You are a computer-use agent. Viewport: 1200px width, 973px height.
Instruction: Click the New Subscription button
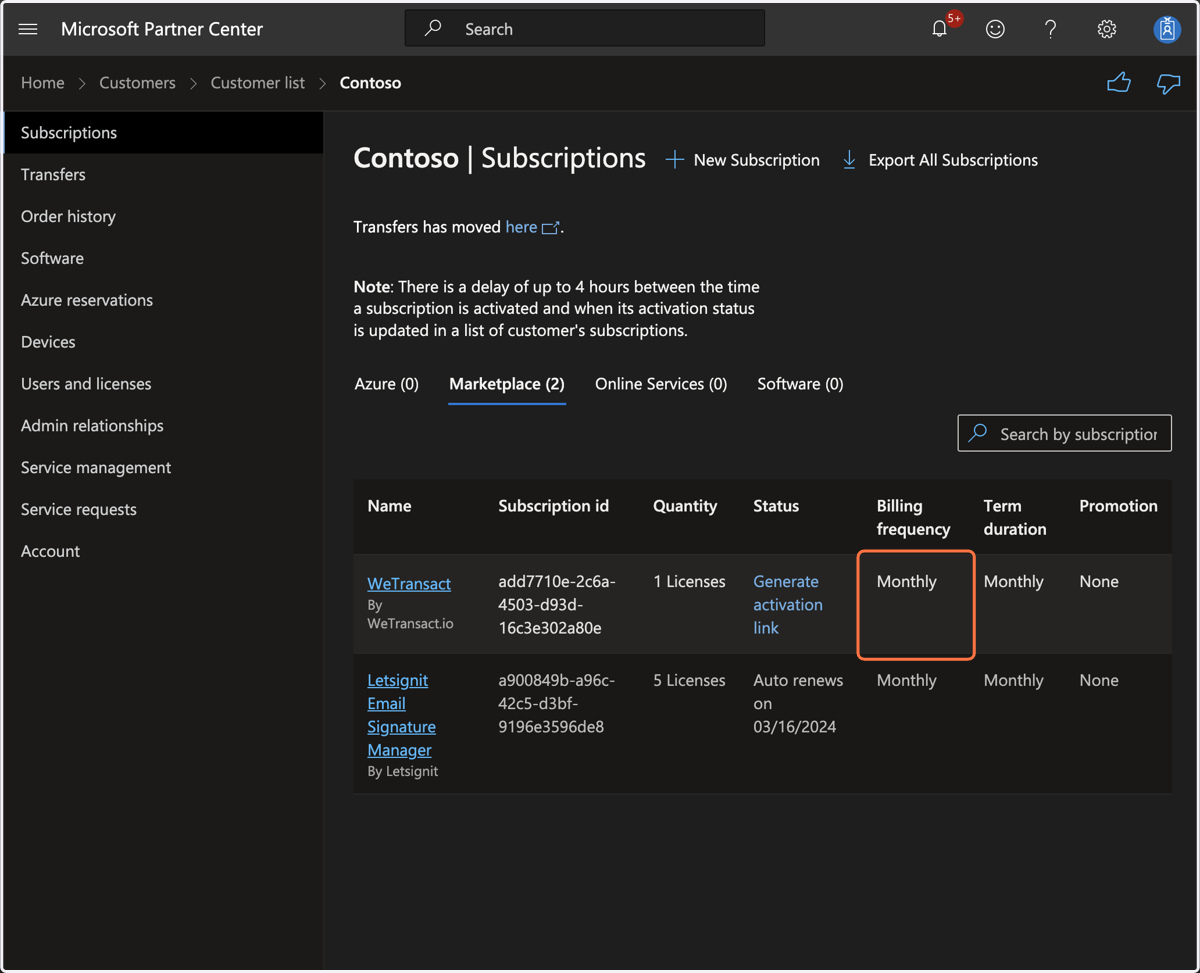(743, 160)
